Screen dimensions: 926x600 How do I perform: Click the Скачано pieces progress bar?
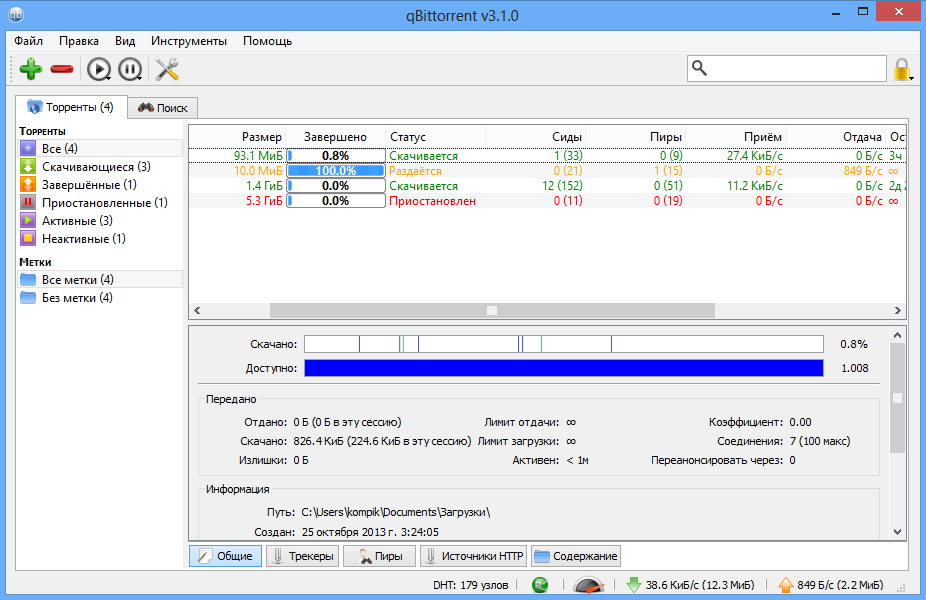(x=564, y=344)
